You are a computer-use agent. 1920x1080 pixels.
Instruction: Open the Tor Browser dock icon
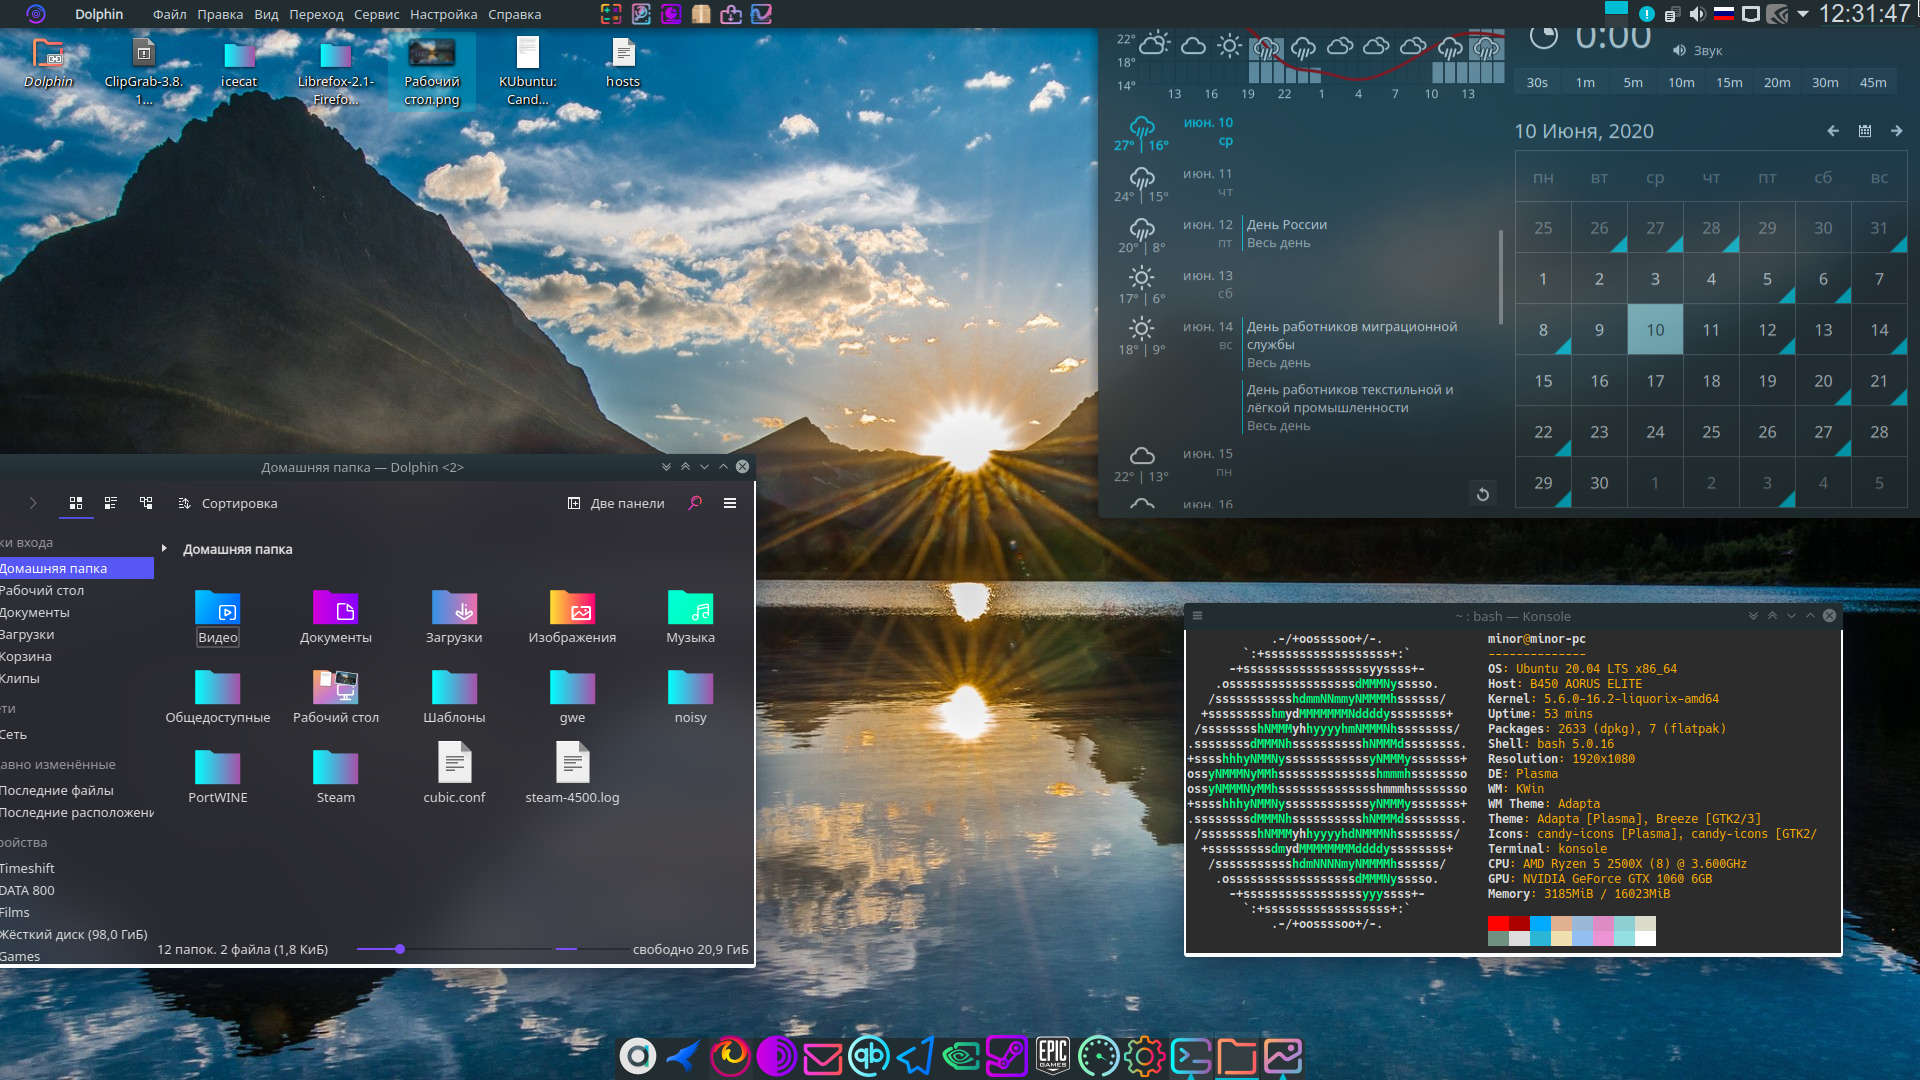click(776, 1056)
